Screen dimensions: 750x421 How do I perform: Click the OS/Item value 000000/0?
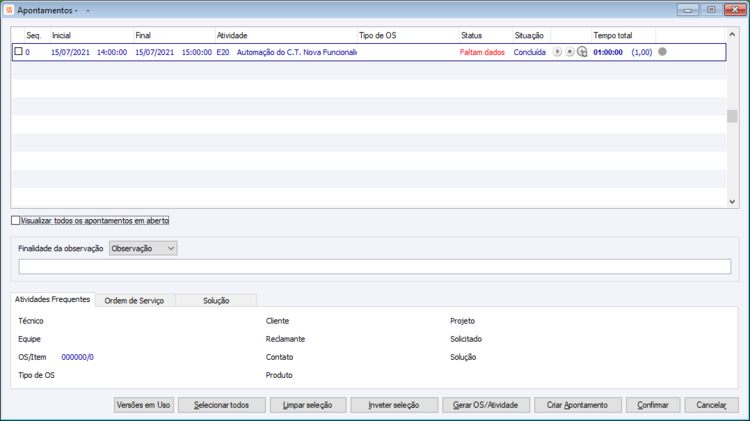coord(77,357)
